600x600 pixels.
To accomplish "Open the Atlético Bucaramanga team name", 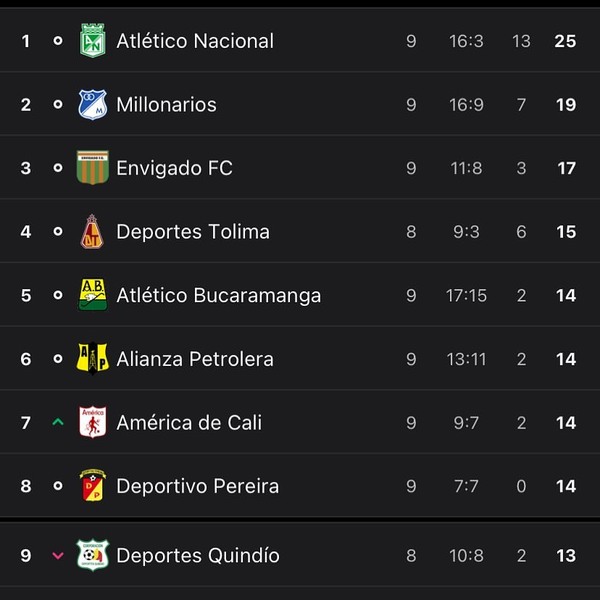I will point(218,295).
